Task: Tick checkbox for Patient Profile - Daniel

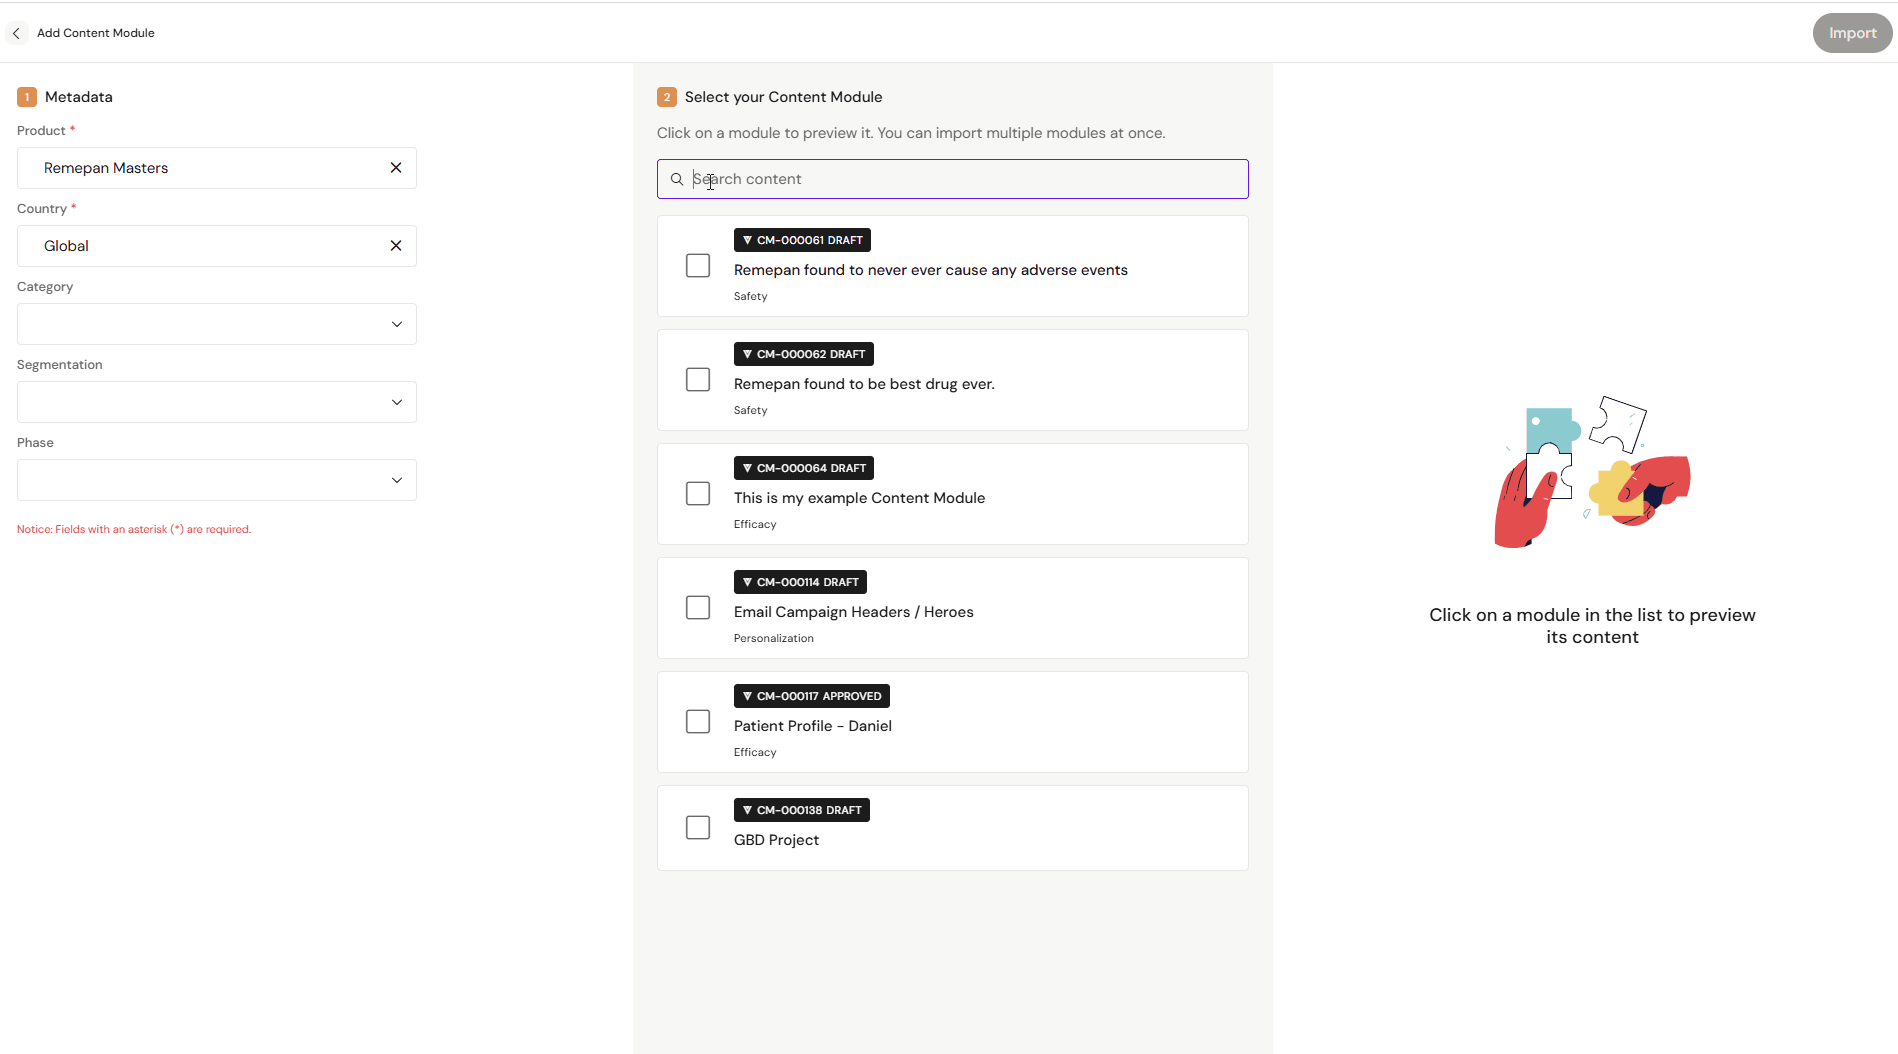Action: (x=698, y=722)
